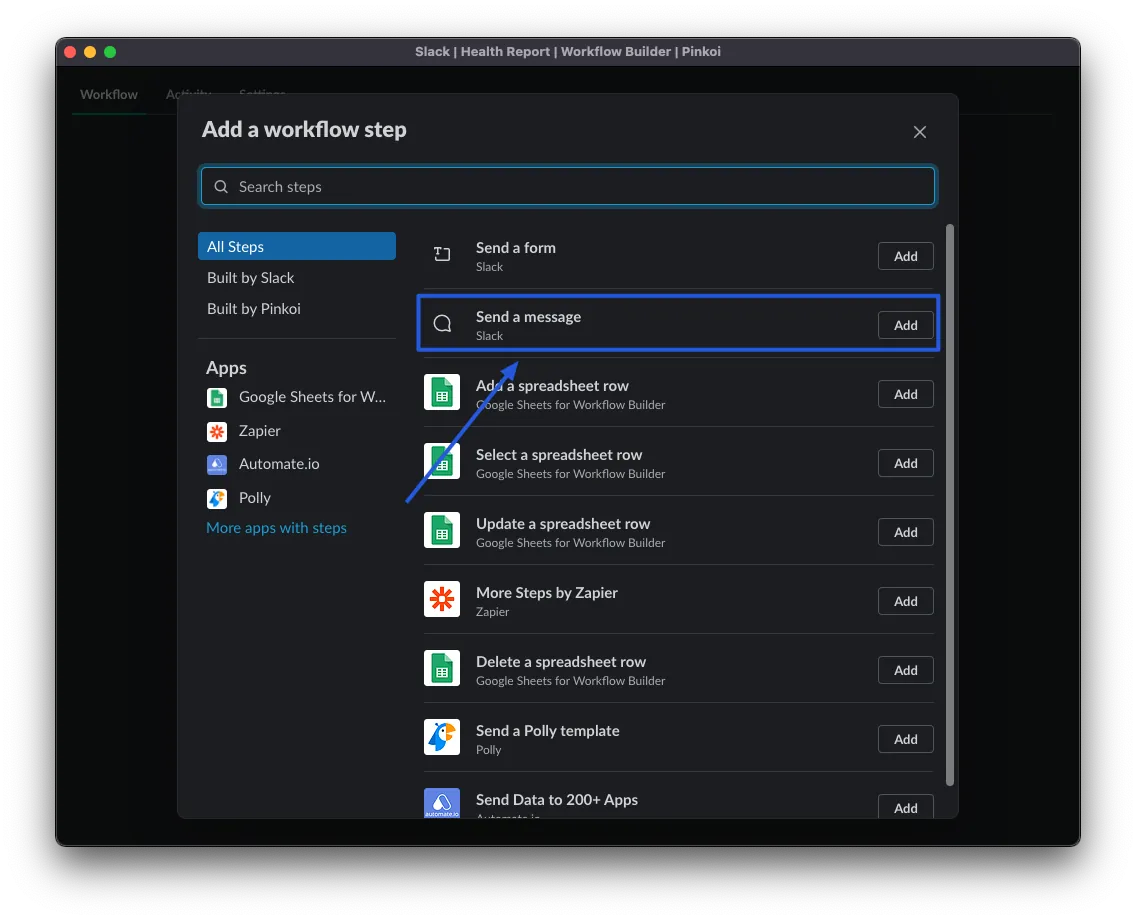Click the Send a message speech bubble icon
This screenshot has height=920, width=1136.
(442, 324)
